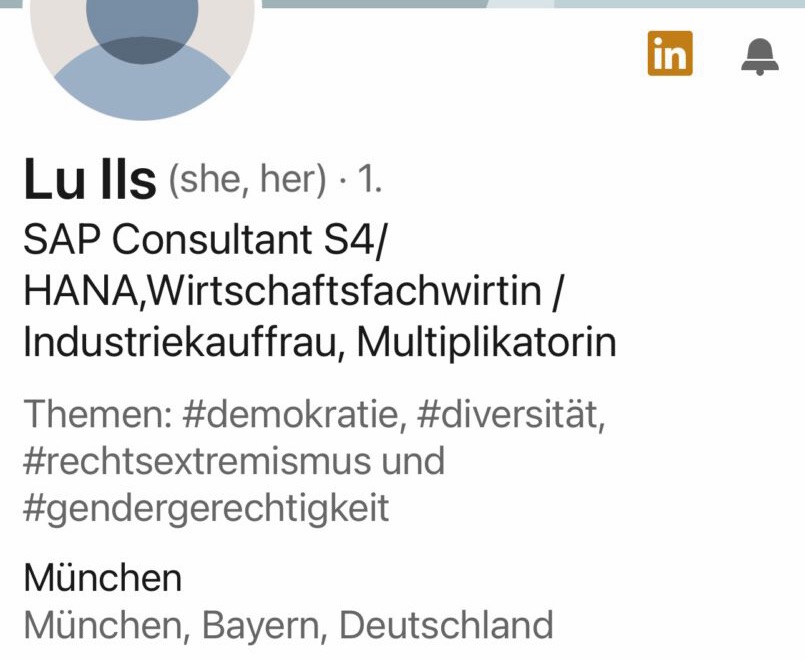Tap the München line above the location
805x661 pixels.
point(103,578)
